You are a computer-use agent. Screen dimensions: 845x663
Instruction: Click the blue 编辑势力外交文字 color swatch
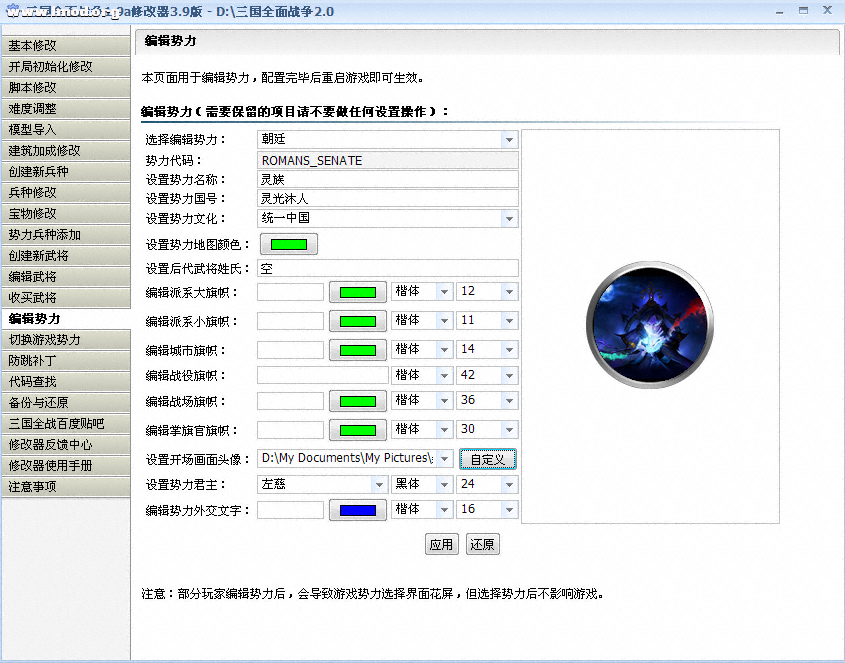[358, 510]
